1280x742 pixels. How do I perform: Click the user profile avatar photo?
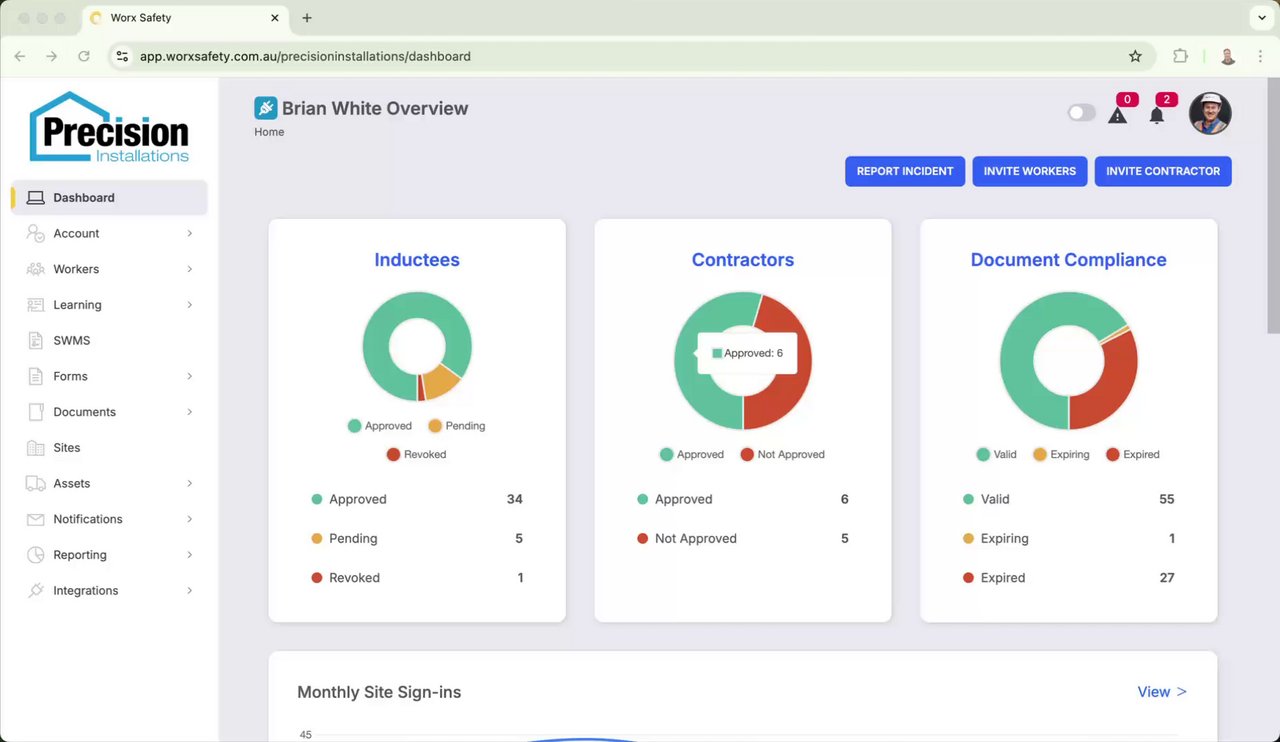click(1210, 113)
